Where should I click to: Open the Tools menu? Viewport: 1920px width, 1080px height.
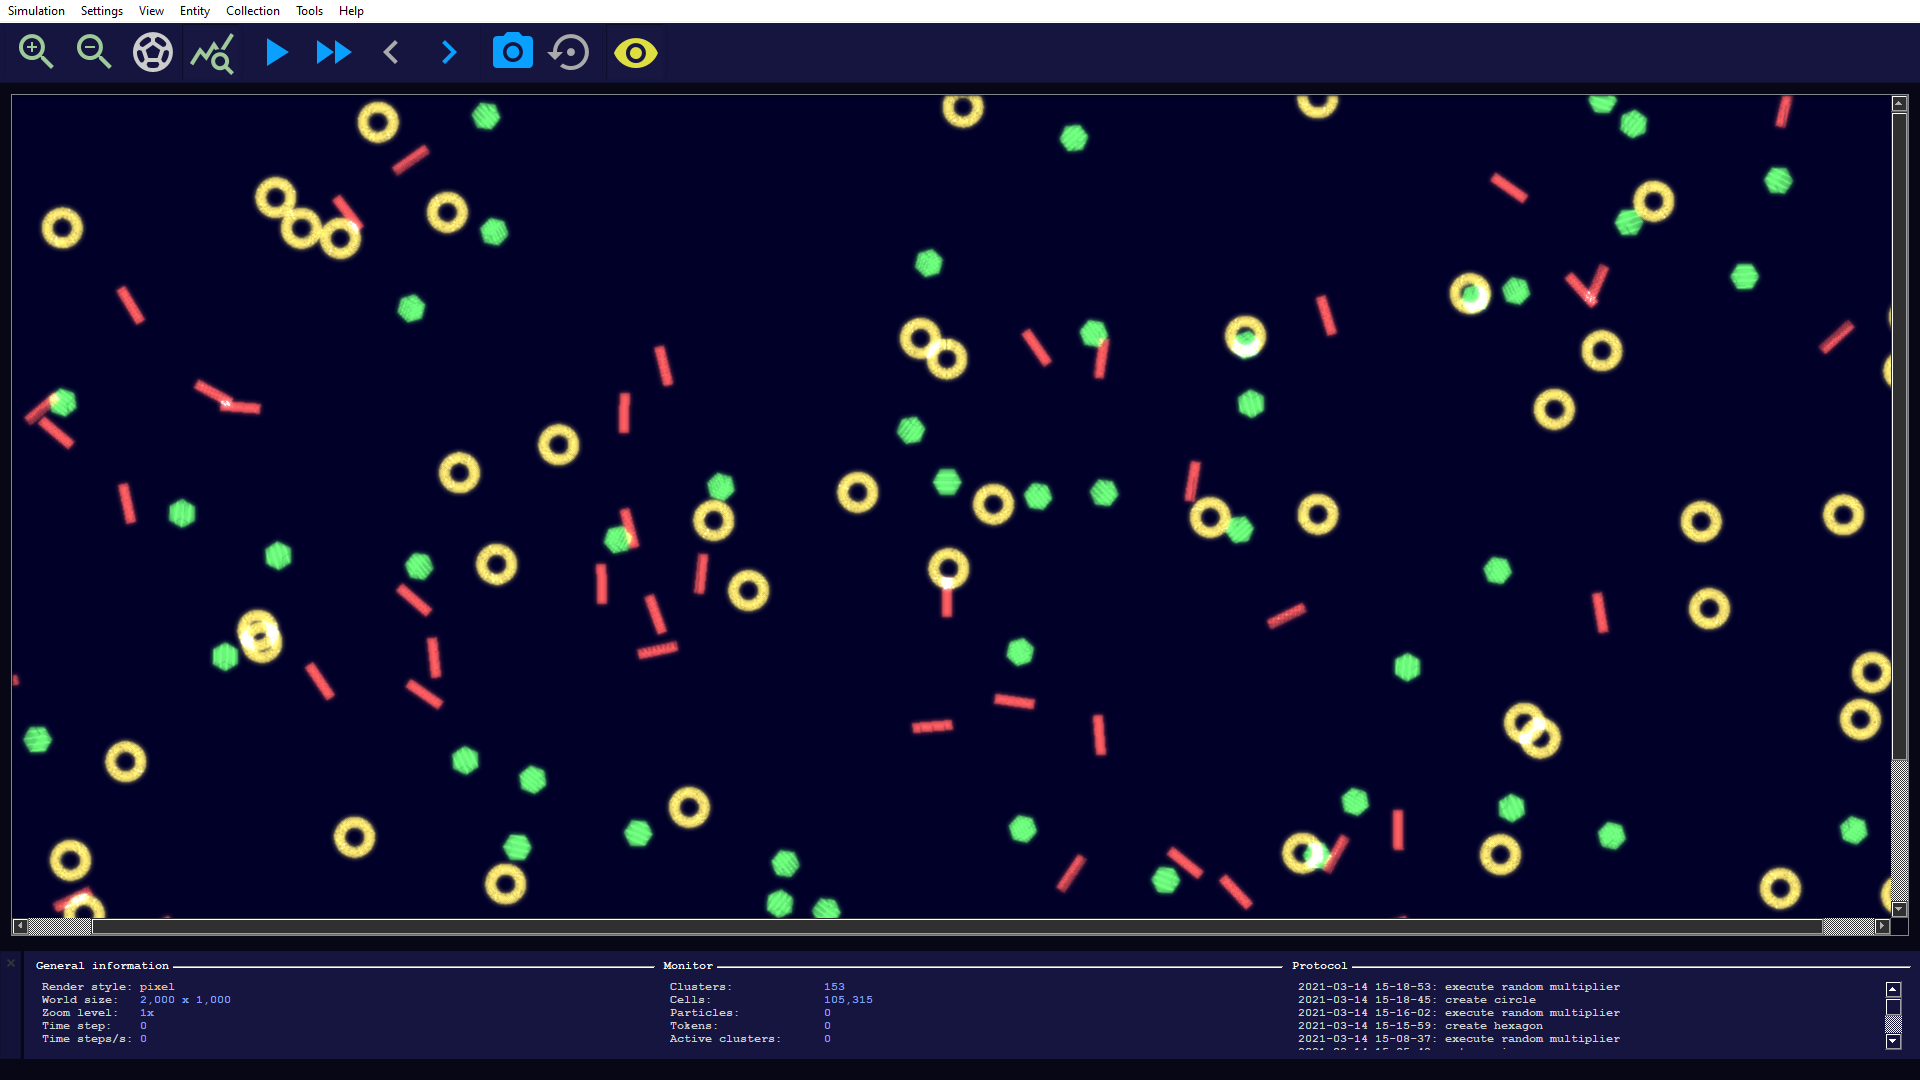309,11
